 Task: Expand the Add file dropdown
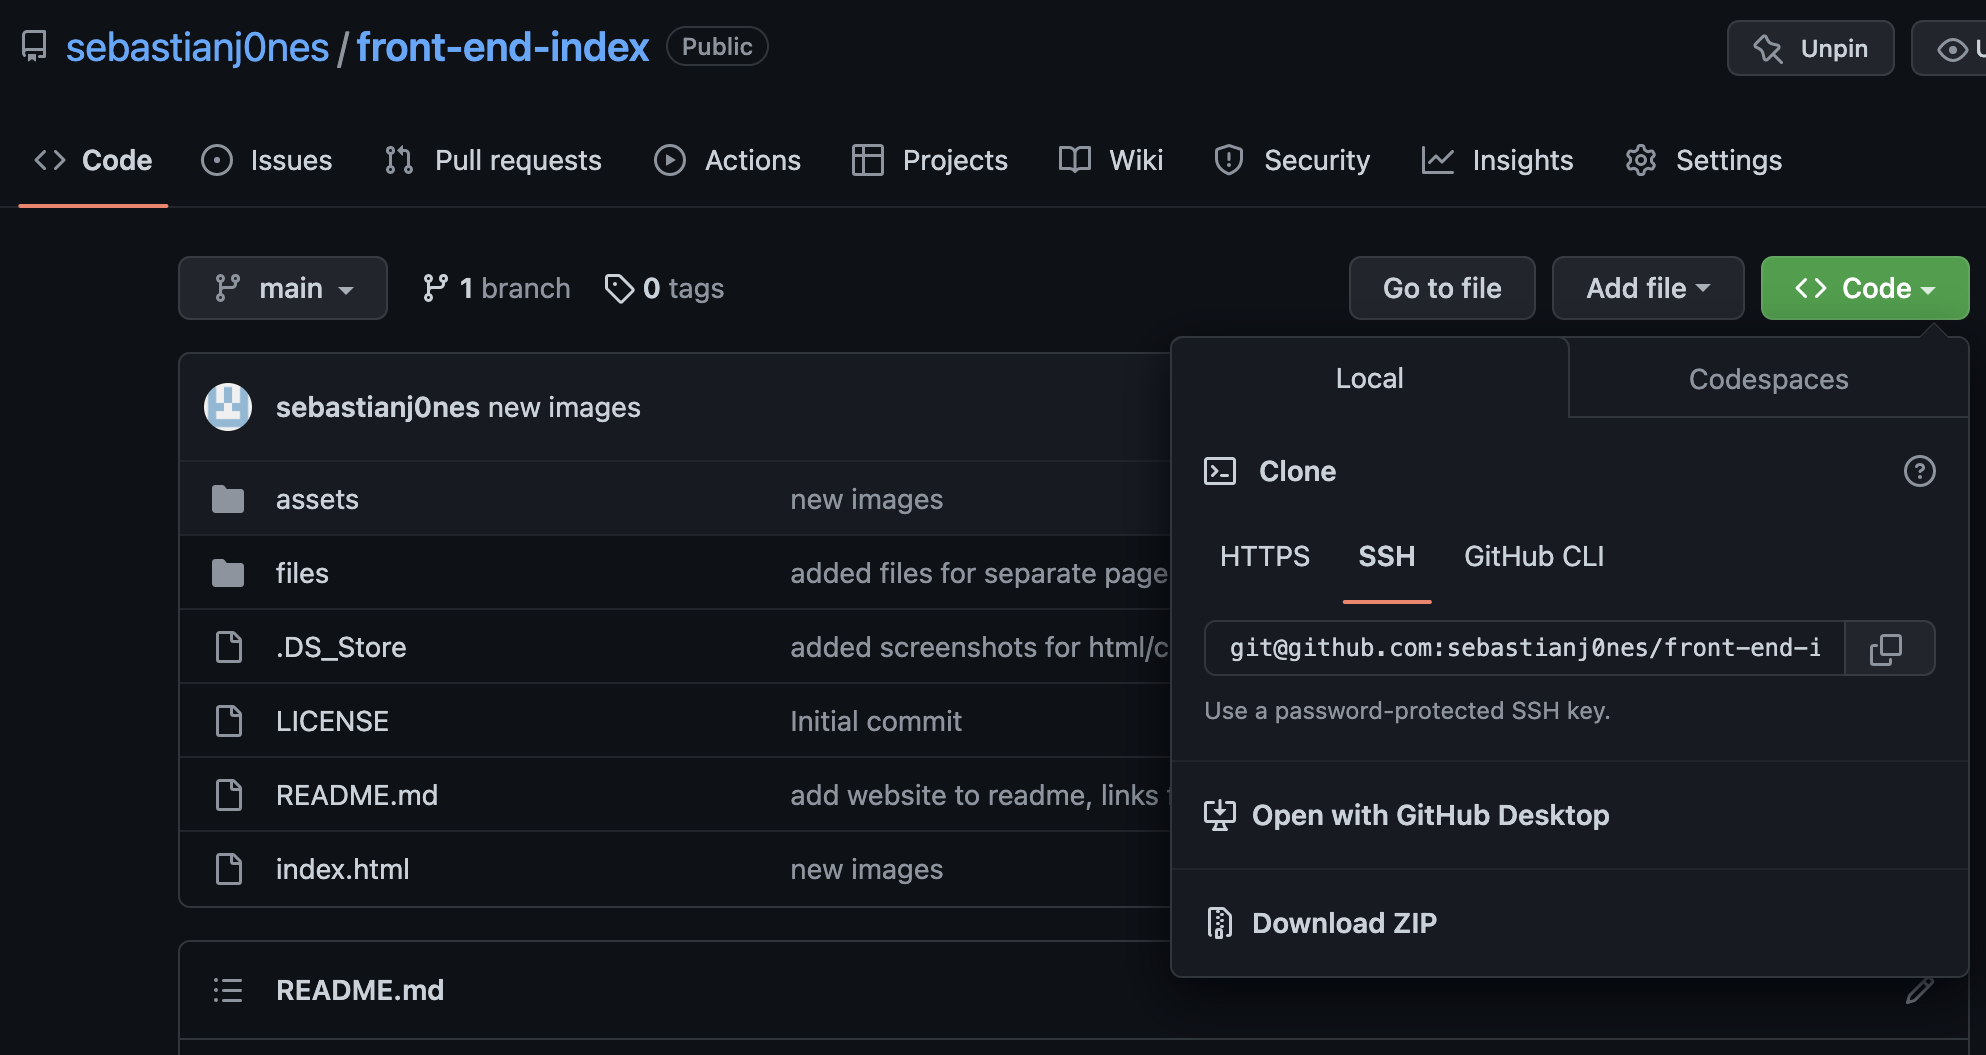(1648, 288)
